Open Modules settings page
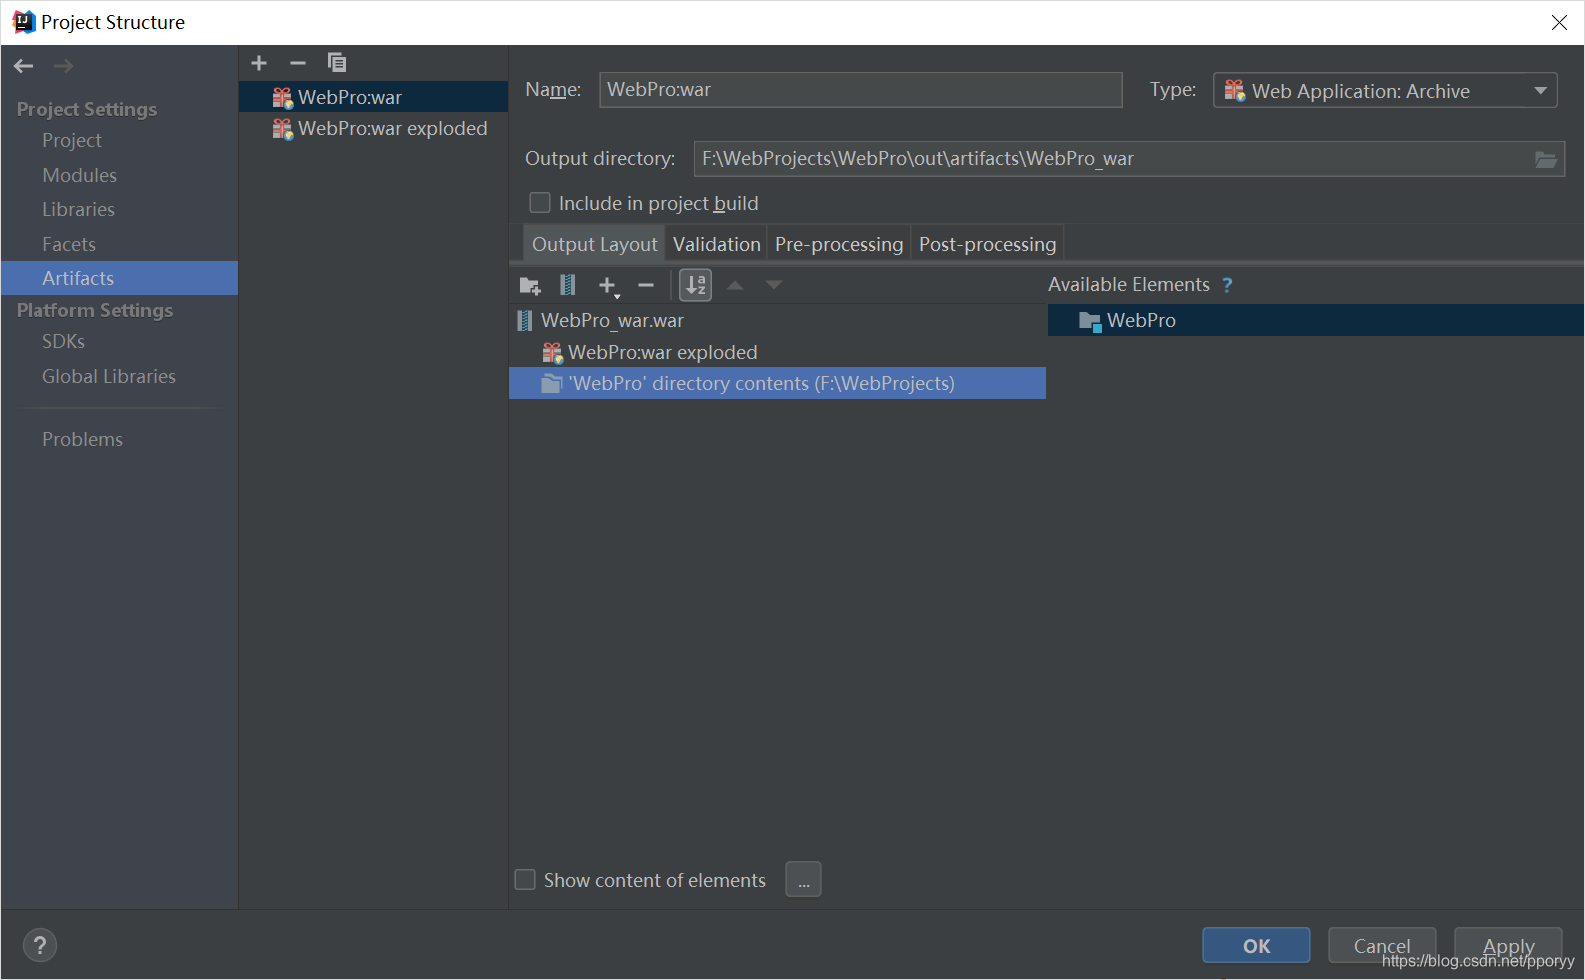This screenshot has height=980, width=1585. click(x=79, y=176)
